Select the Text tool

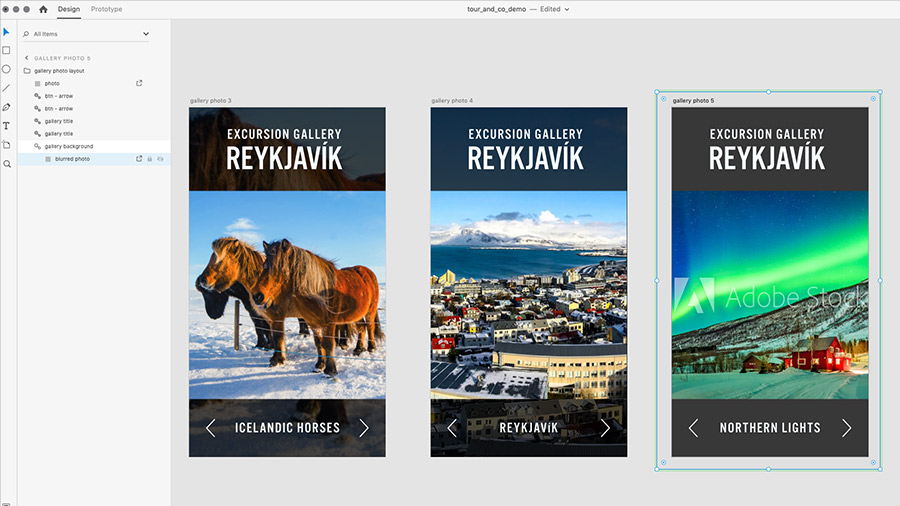point(6,126)
